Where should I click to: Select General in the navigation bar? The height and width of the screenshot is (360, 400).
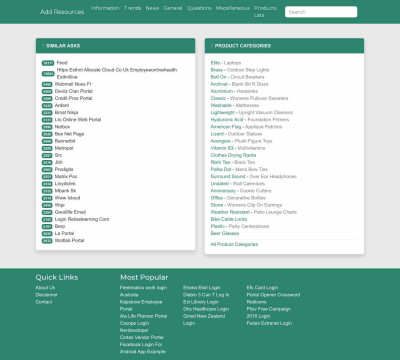(173, 8)
